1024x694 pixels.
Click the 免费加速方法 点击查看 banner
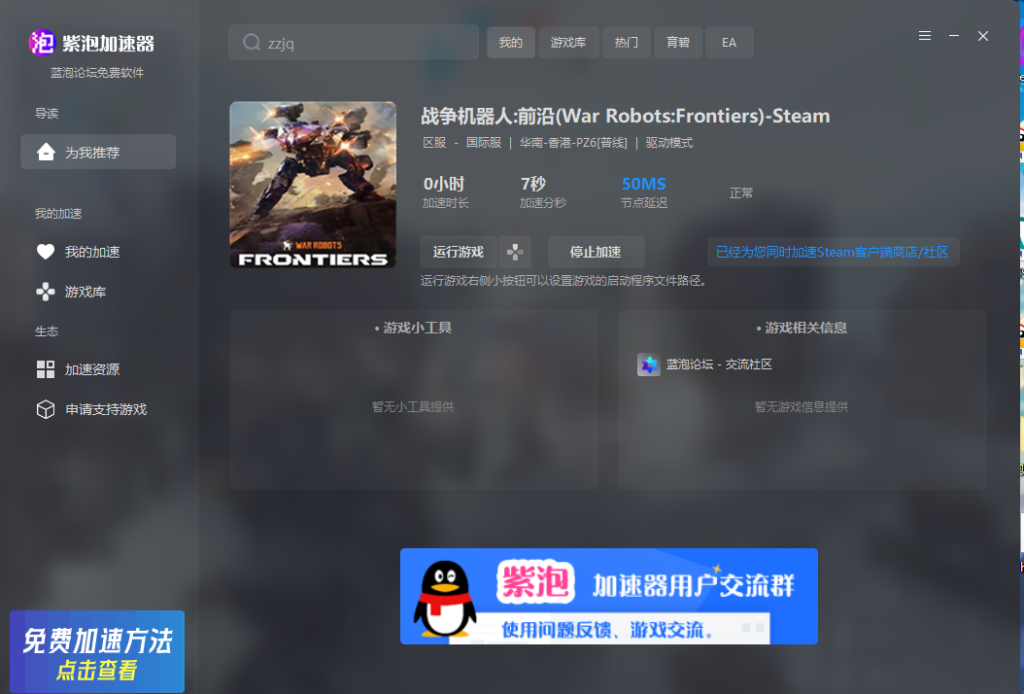coord(97,652)
